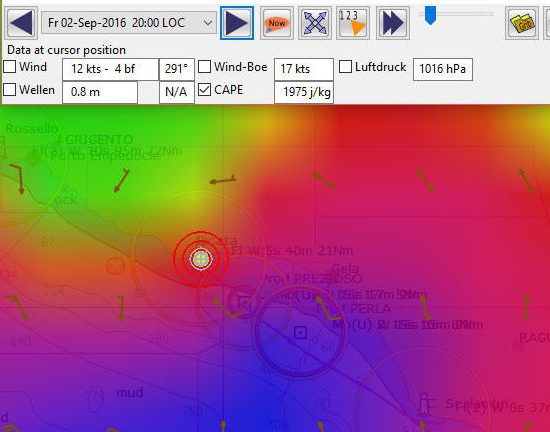Click the red circle station marker on map
Viewport: 550px width, 432px height.
201,259
